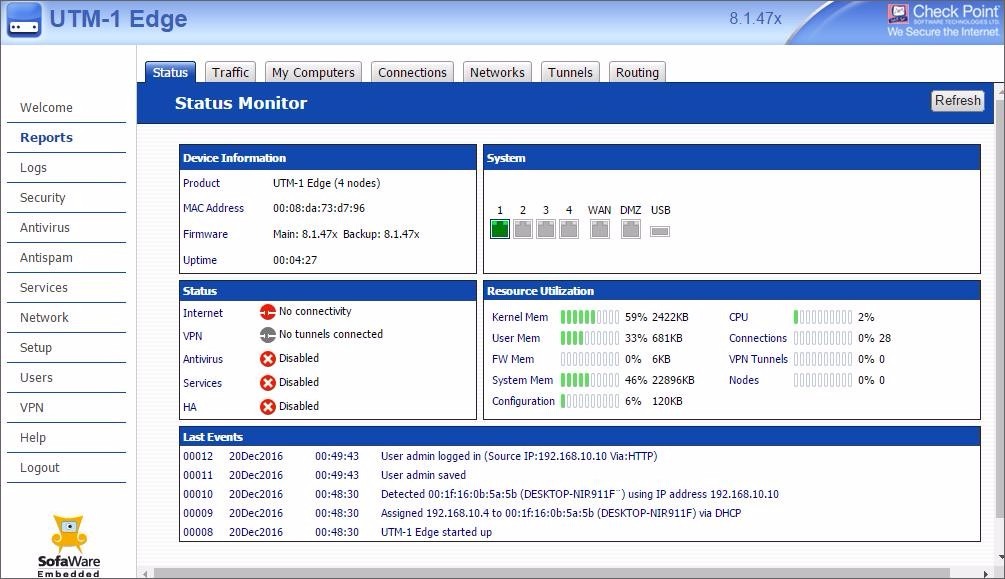Click the HA disabled red X icon
The width and height of the screenshot is (1005, 579).
268,407
